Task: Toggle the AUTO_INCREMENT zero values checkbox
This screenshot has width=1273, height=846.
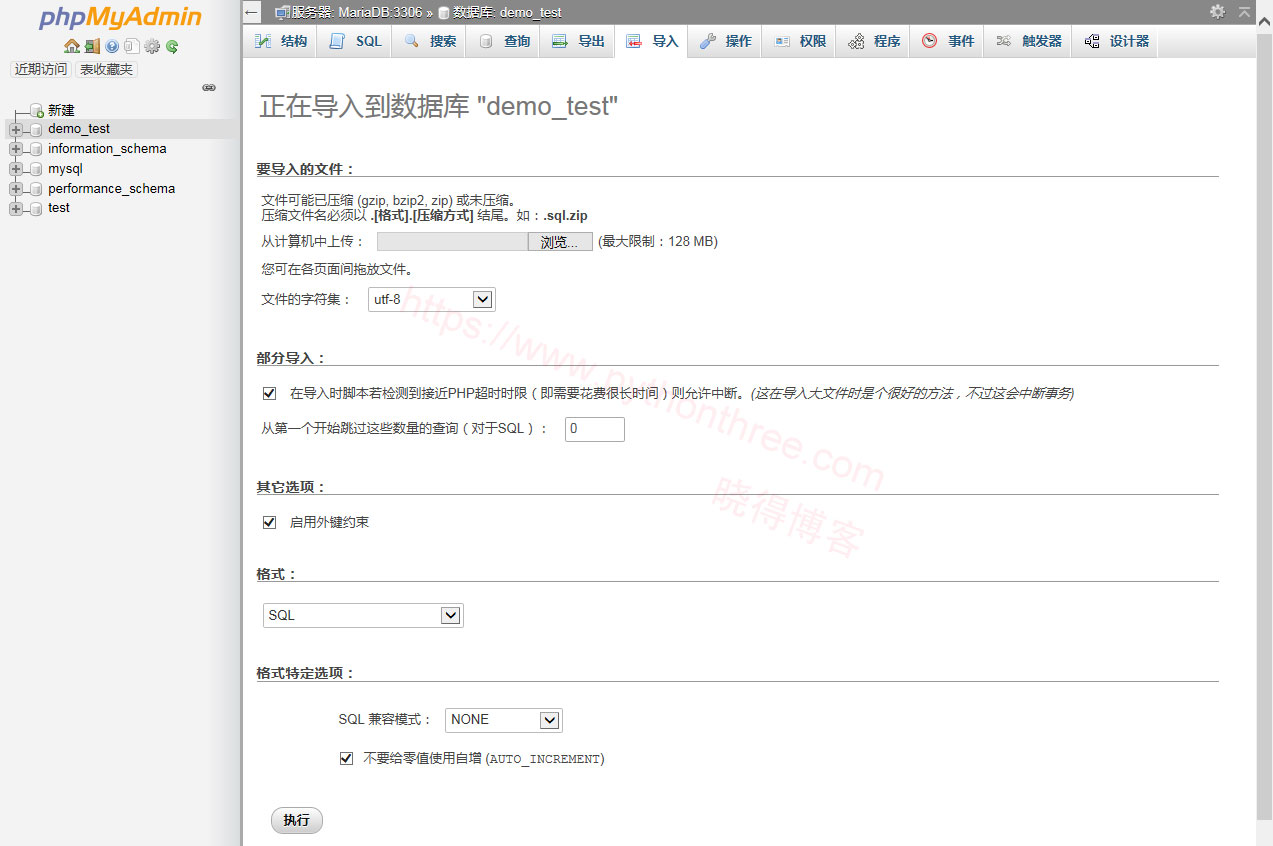Action: (346, 759)
